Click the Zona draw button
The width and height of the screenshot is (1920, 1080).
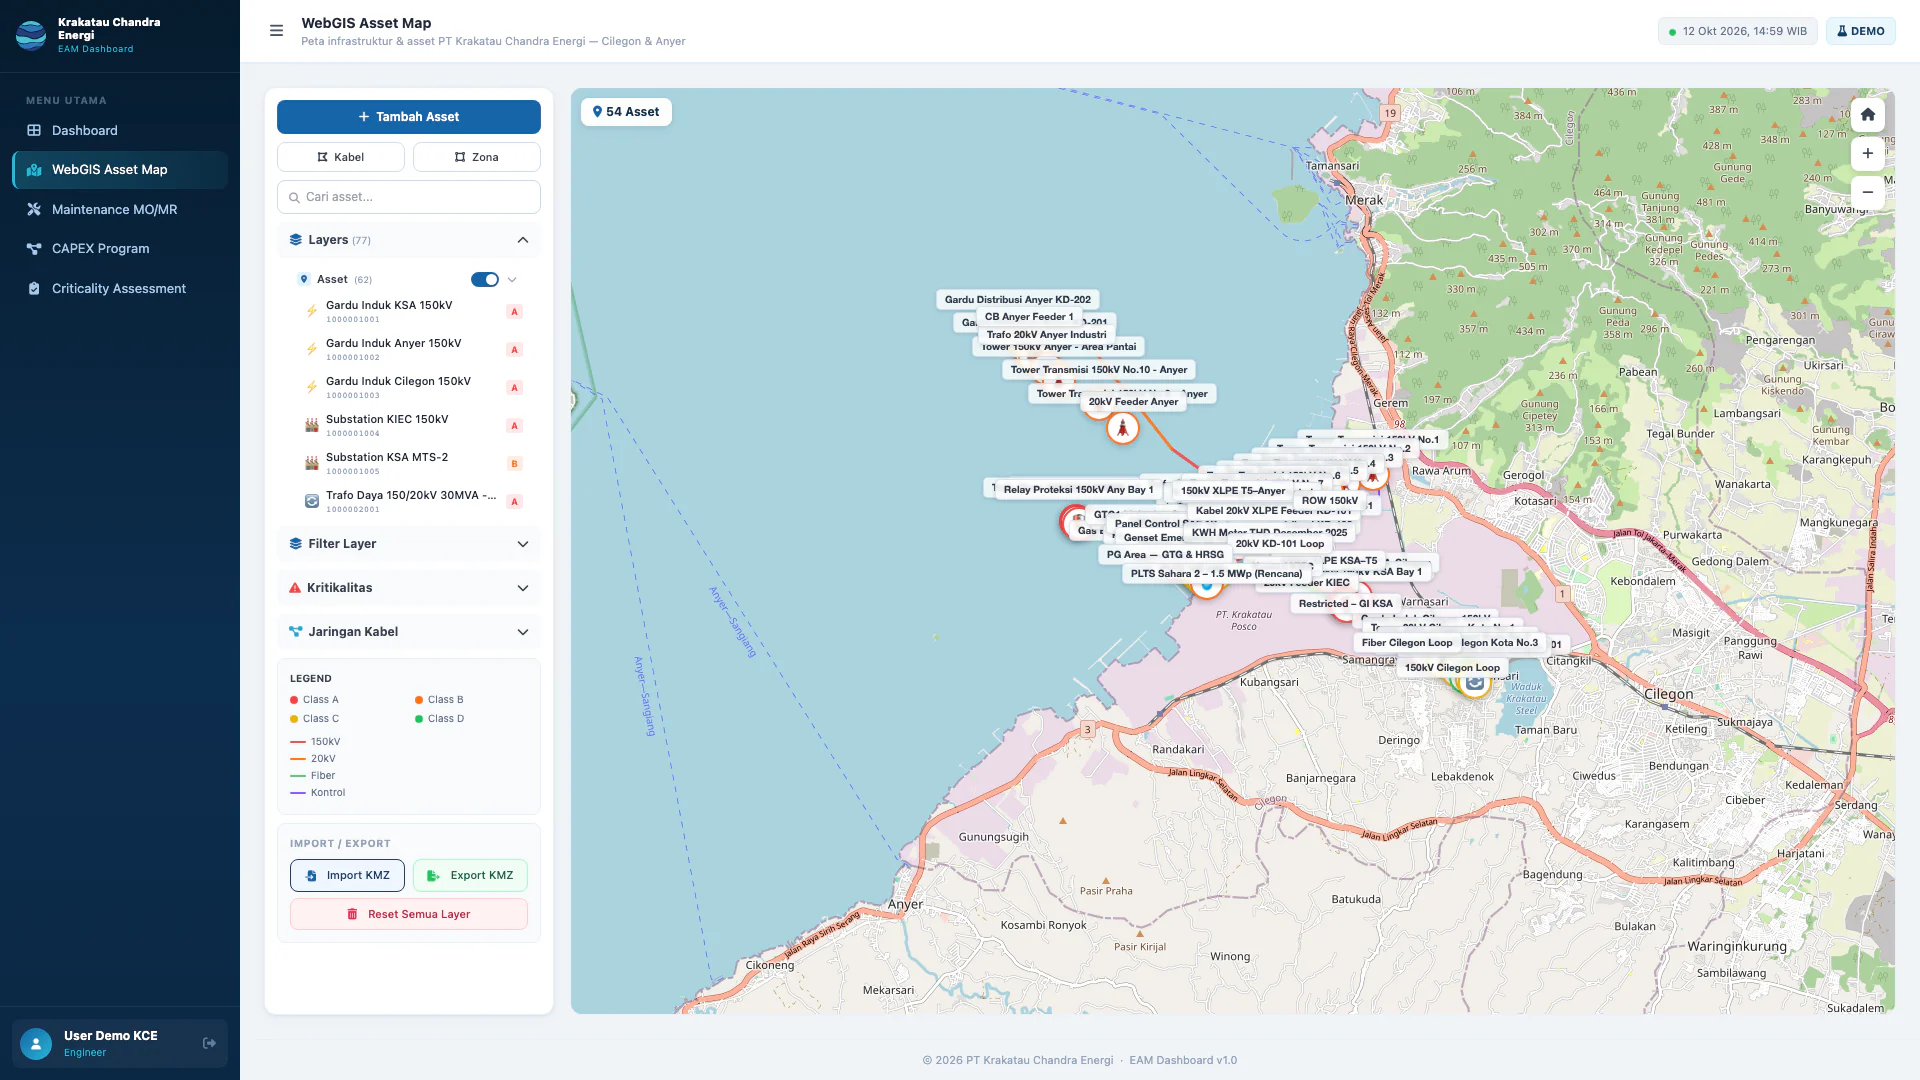pos(477,157)
